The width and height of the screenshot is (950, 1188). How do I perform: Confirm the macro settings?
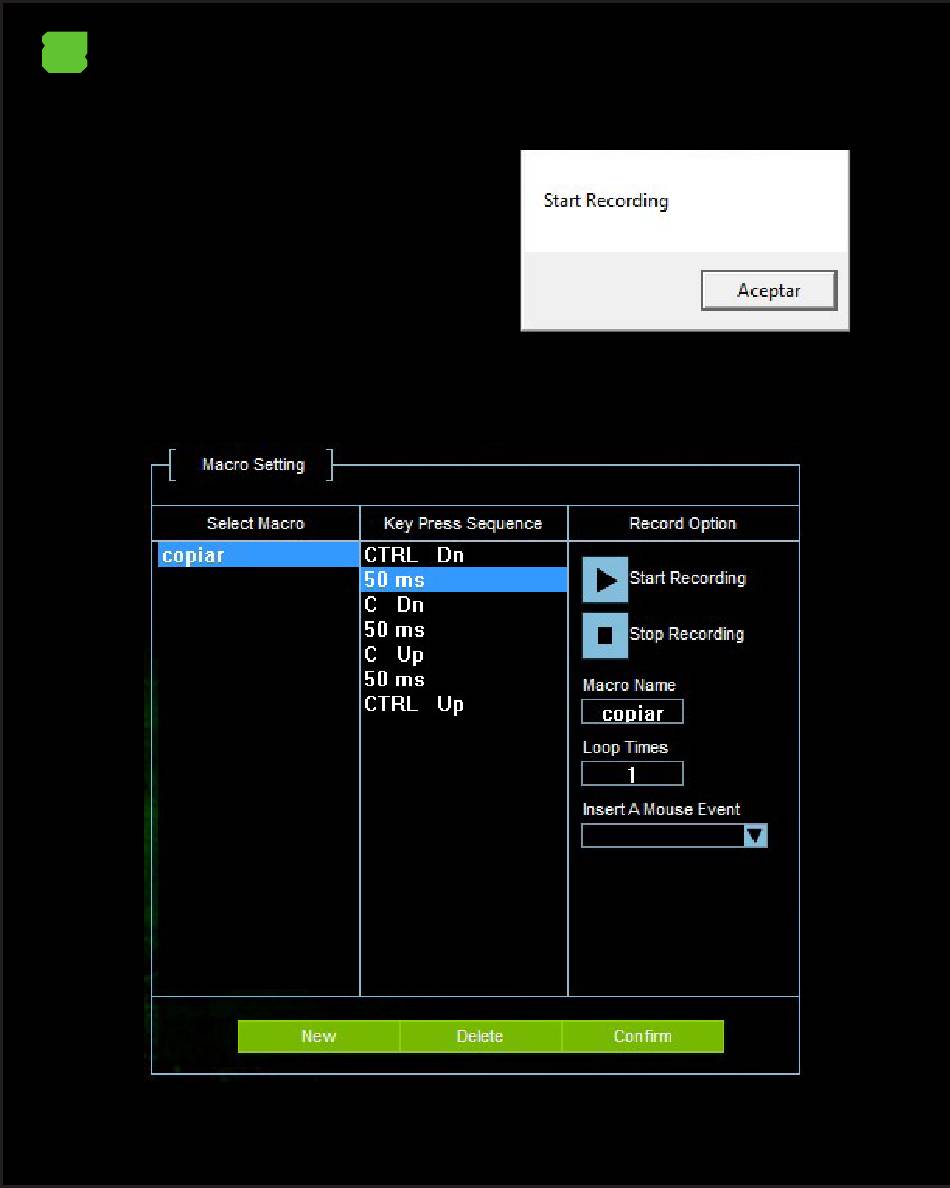(x=642, y=1036)
